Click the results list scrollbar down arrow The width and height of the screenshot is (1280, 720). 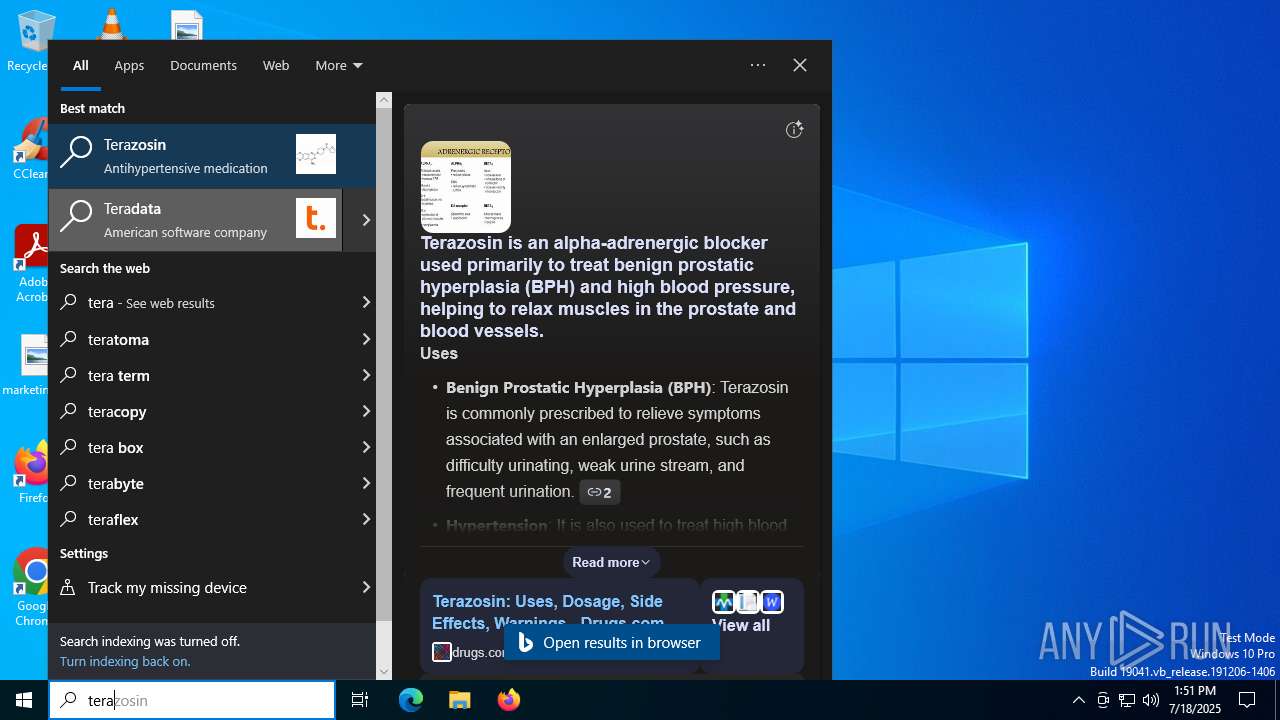coord(384,672)
